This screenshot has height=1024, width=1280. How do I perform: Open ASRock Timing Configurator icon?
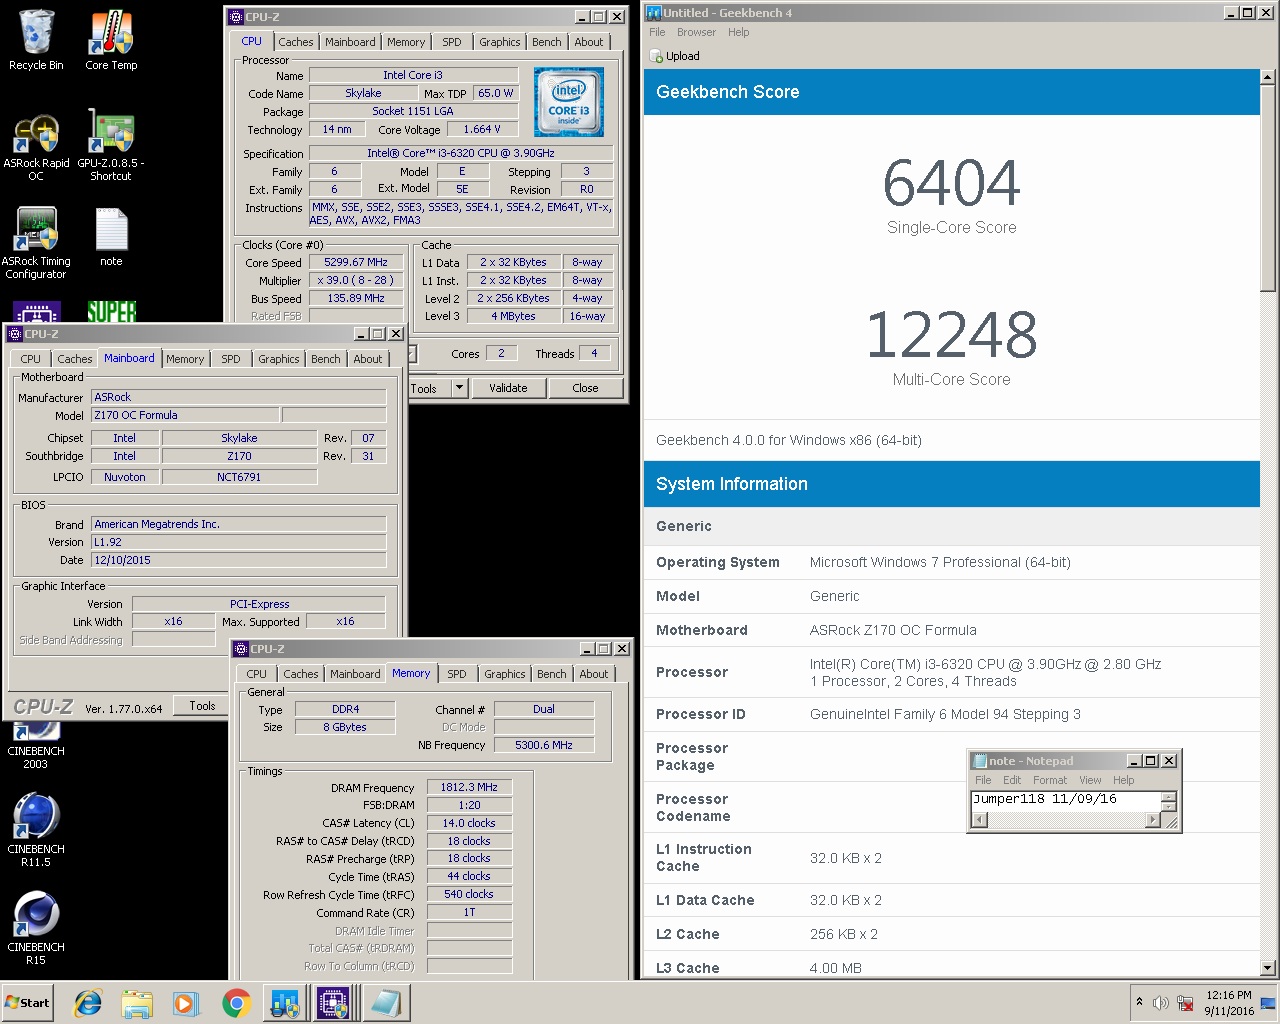36,242
